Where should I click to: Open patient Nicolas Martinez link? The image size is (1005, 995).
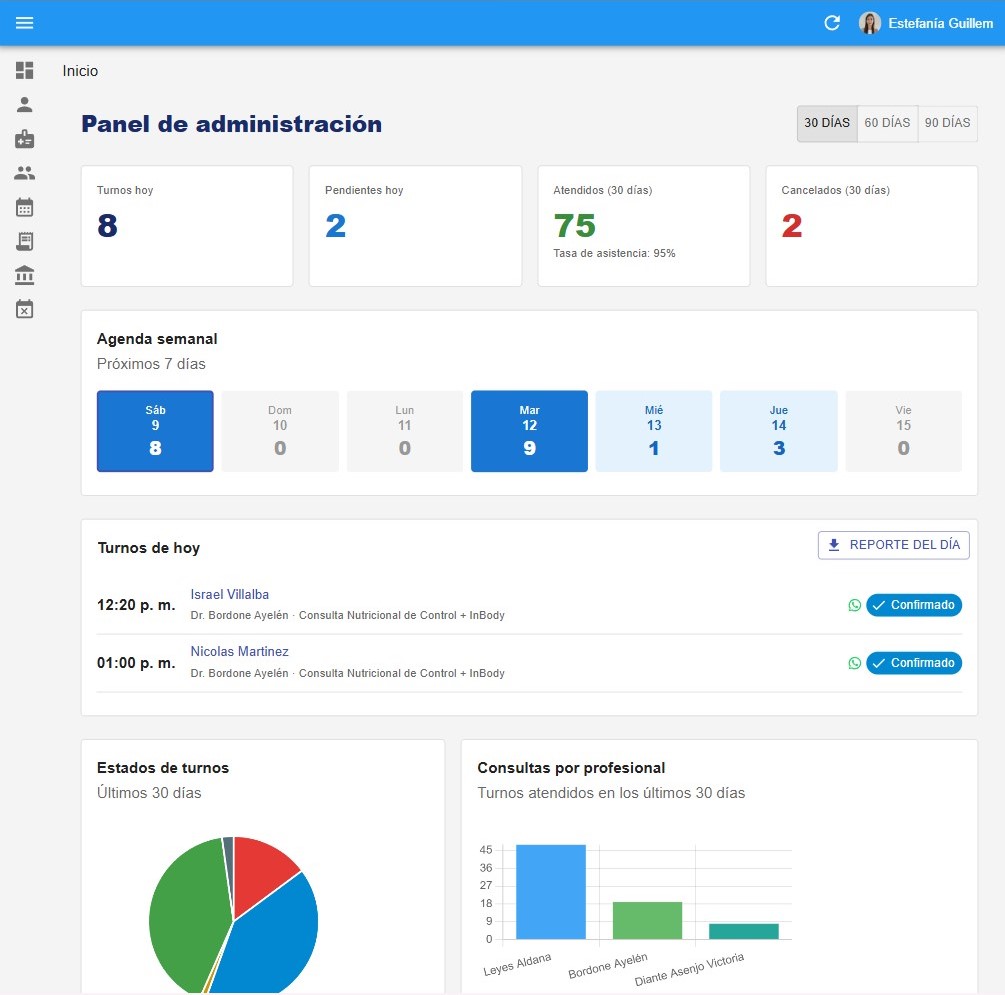click(x=240, y=651)
